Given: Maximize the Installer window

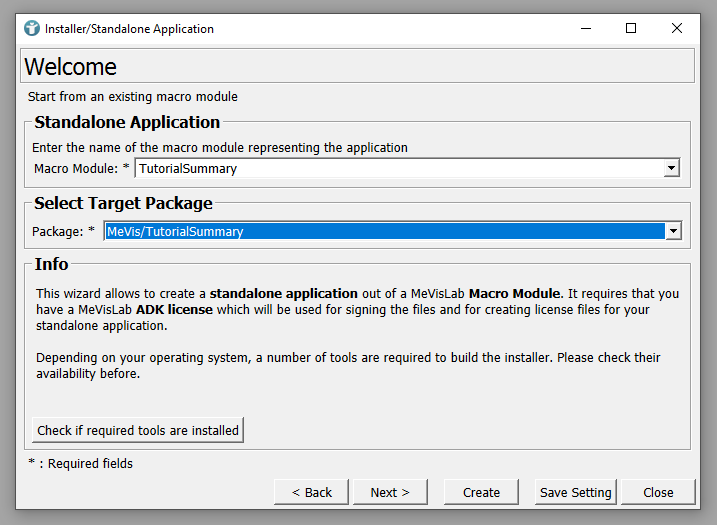Looking at the screenshot, I should click(x=631, y=28).
